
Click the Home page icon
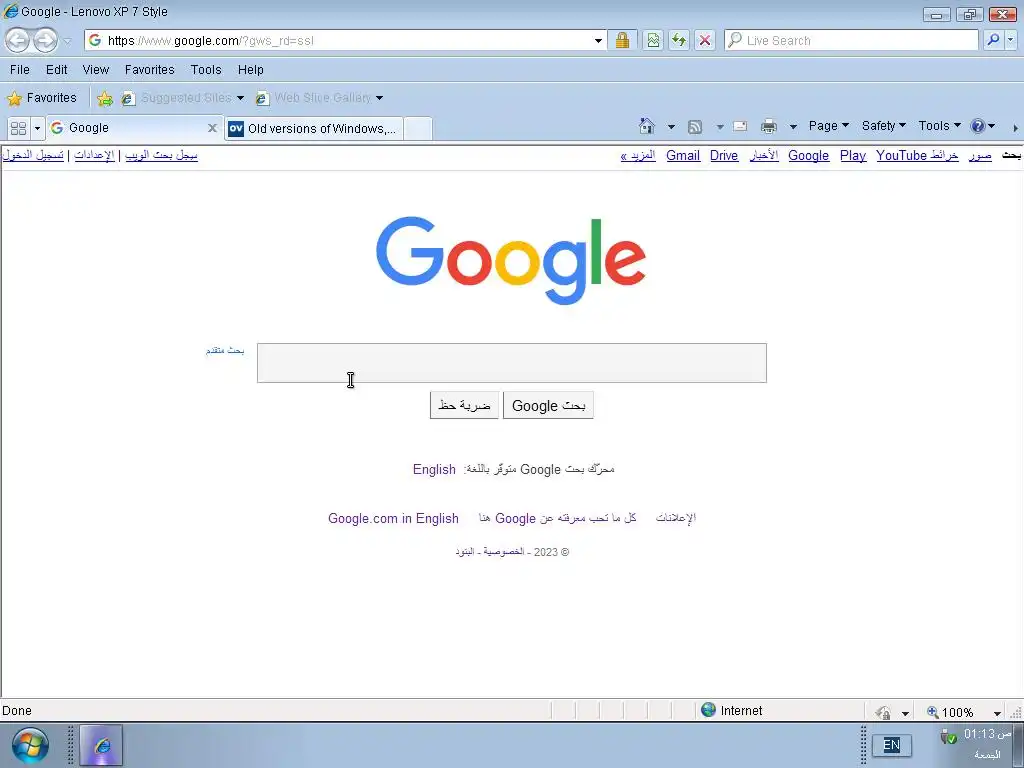click(647, 125)
